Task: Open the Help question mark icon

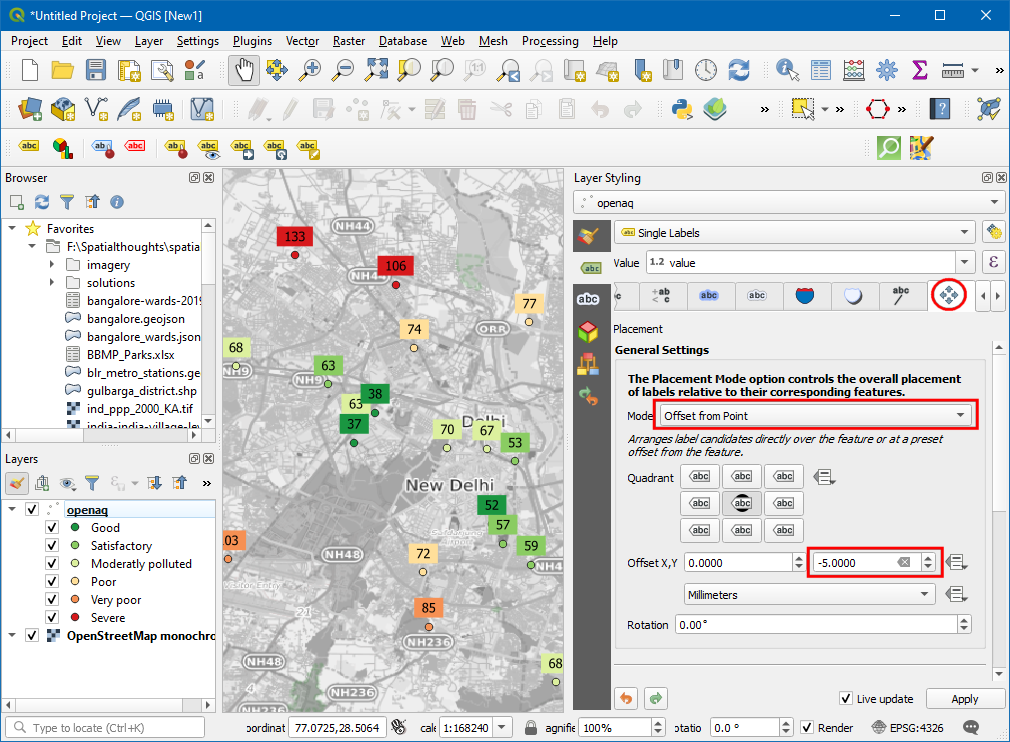Action: [x=940, y=109]
